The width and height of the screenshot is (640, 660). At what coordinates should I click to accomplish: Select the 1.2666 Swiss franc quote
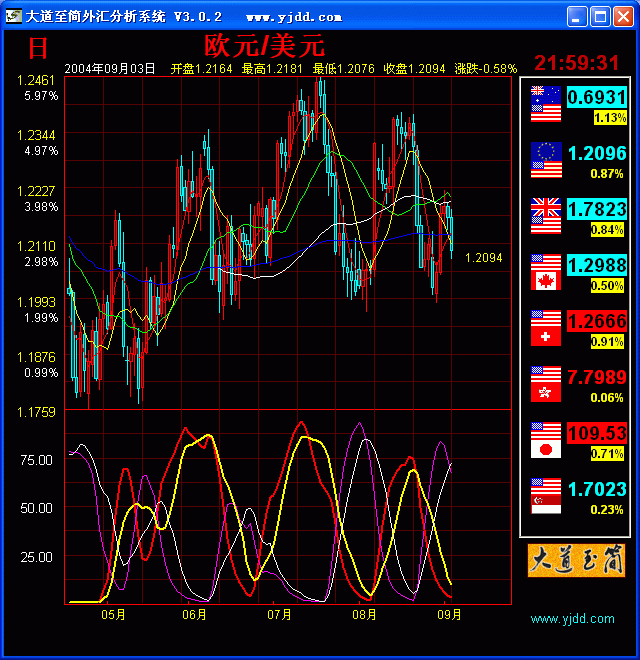(597, 321)
